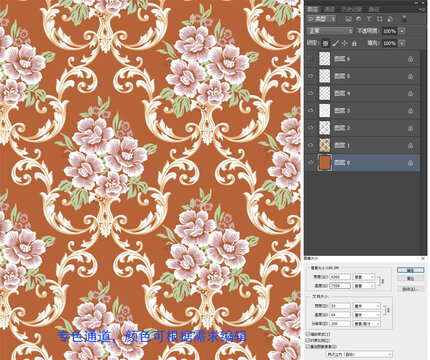The width and height of the screenshot is (430, 360).
Task: Click the Reset button below OK
Action: tap(410, 278)
